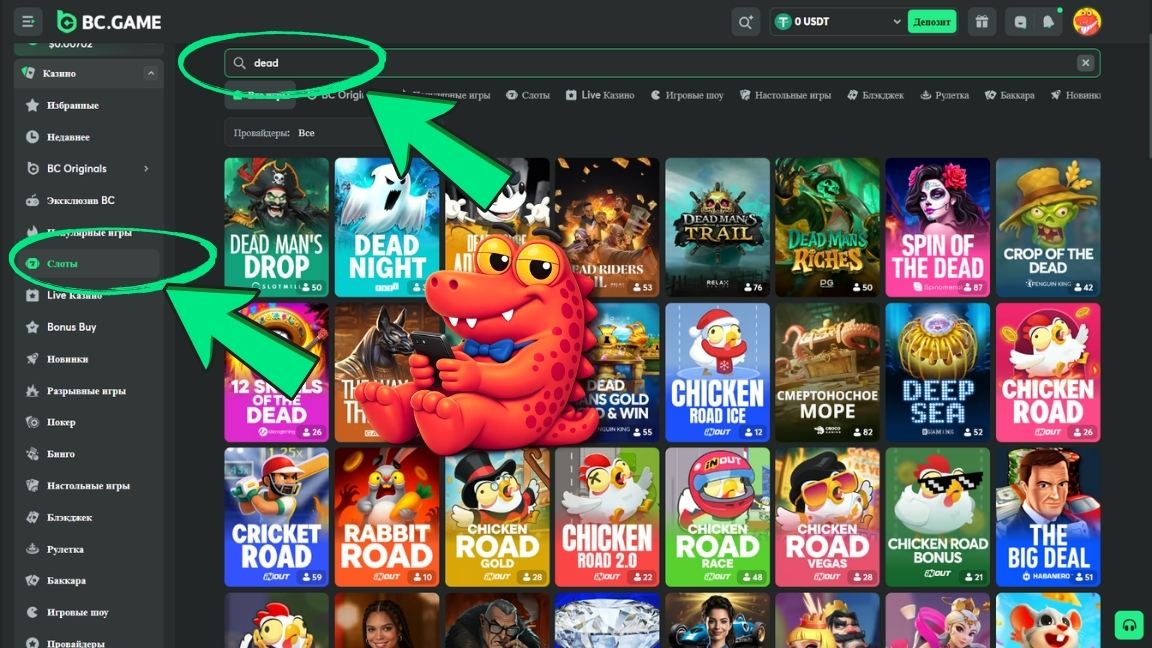Open Разрывные игры in sidebar
The image size is (1152, 648).
click(87, 391)
